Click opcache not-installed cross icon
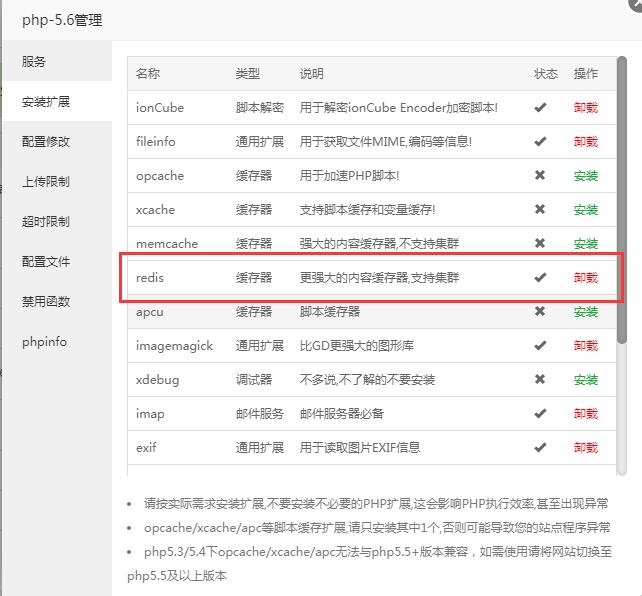642x596 pixels. coord(540,175)
